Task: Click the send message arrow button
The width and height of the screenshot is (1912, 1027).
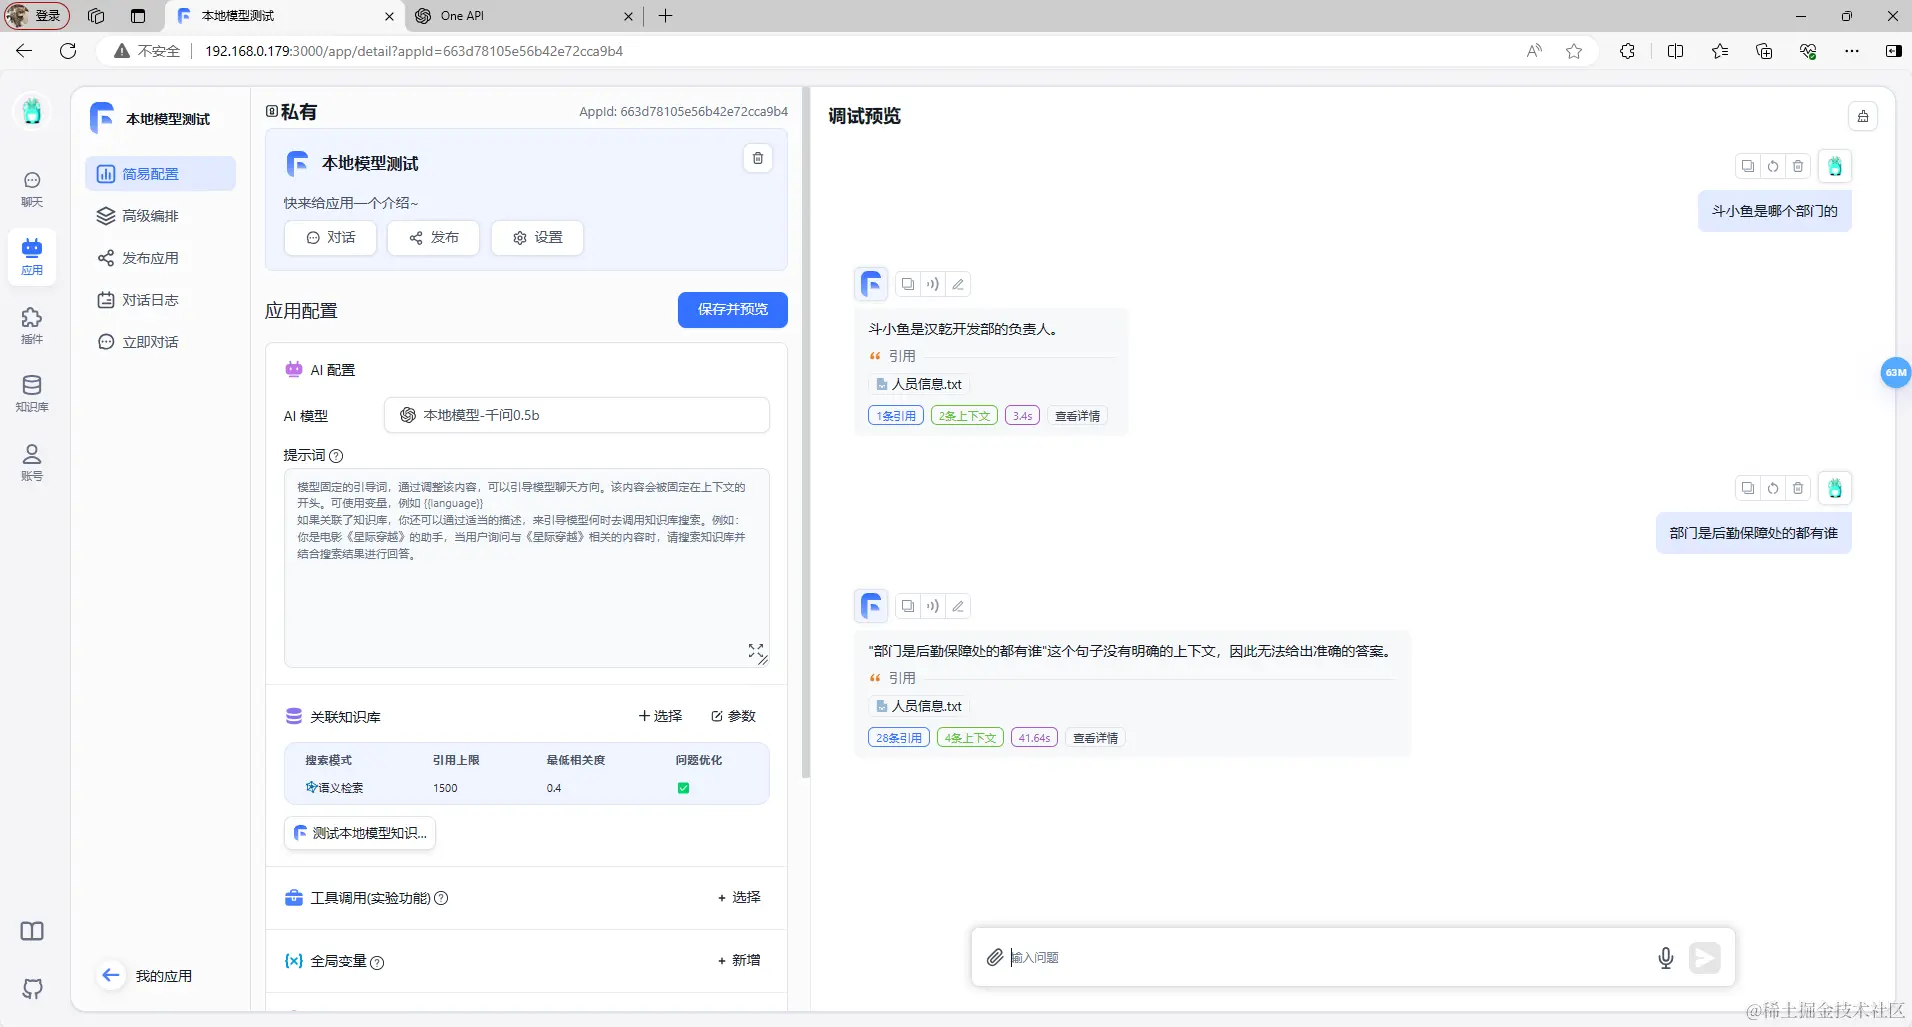Action: pyautogui.click(x=1705, y=957)
